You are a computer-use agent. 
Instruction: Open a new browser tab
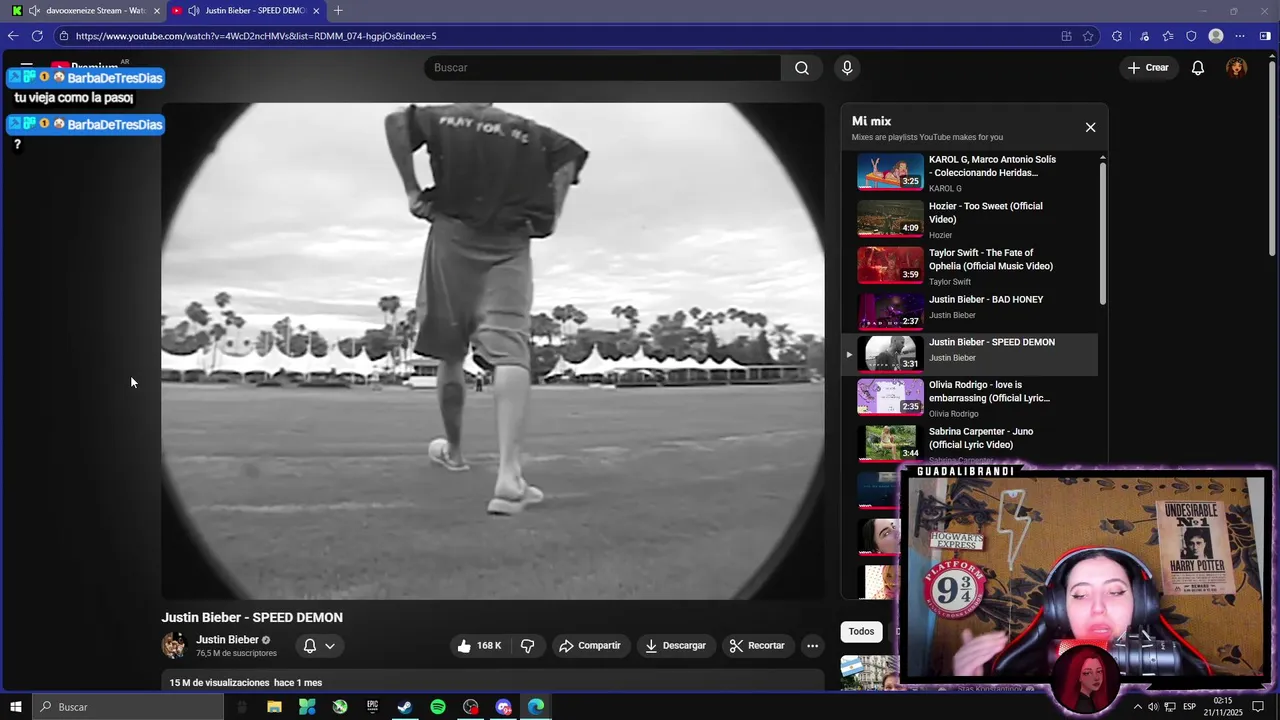coord(338,10)
